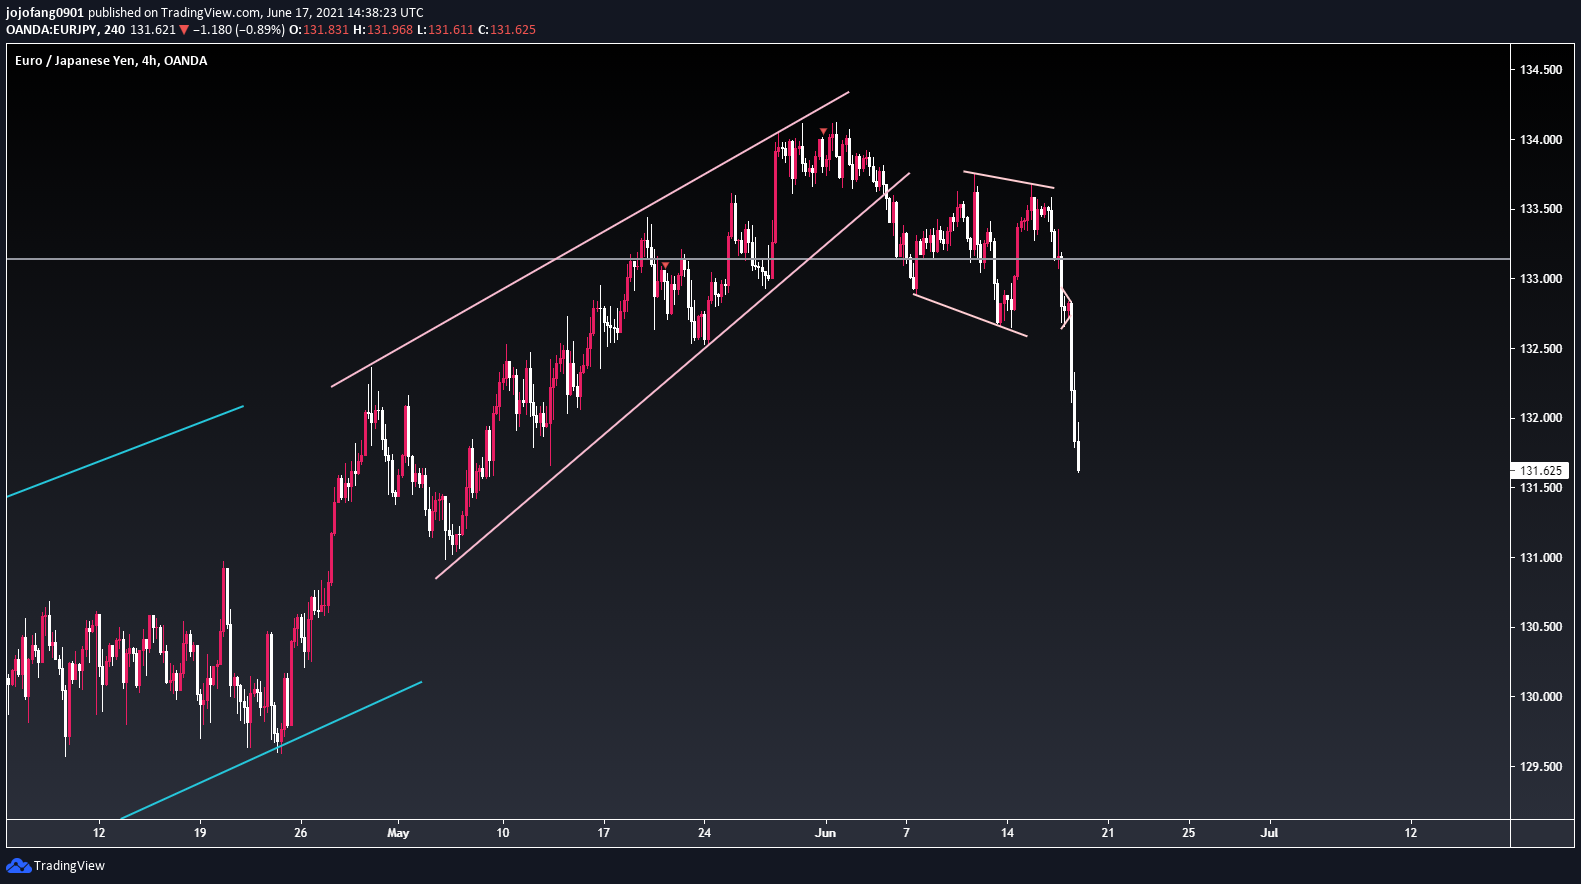
Task: Click the '19' date label on the time axis
Action: point(200,833)
